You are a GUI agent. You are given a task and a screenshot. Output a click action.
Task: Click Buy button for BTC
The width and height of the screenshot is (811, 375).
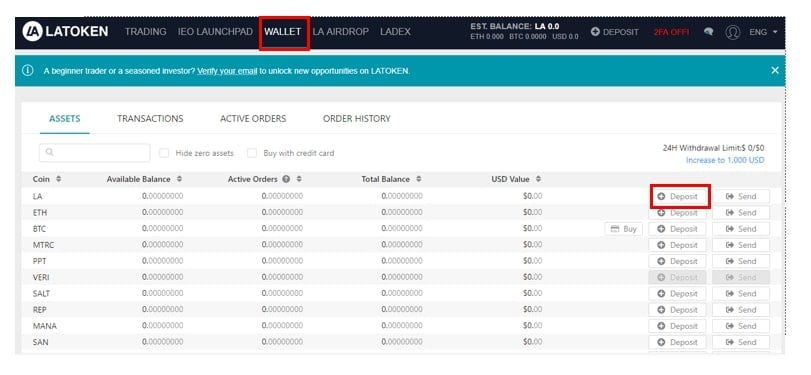click(x=623, y=229)
